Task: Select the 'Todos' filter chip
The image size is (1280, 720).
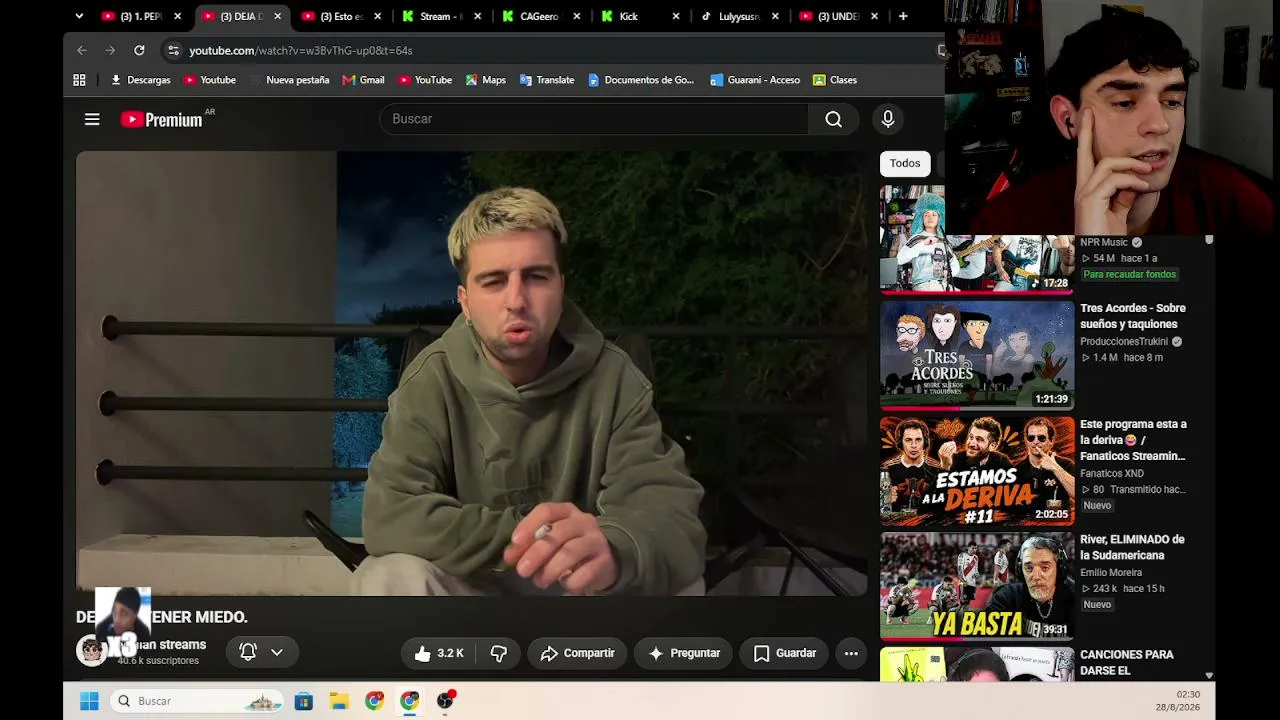Action: [x=905, y=164]
